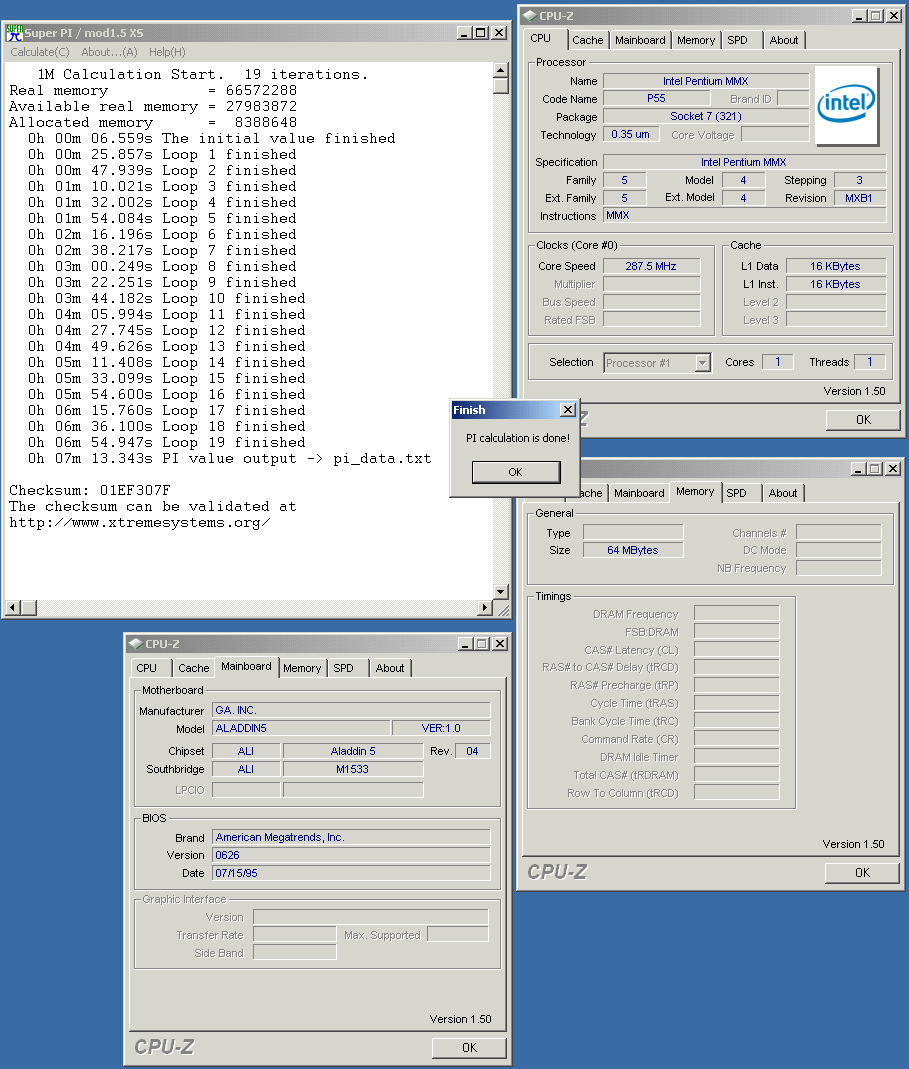The image size is (909, 1069).
Task: Switch to Cache tab in bottom CPU-Z window
Action: [x=194, y=668]
